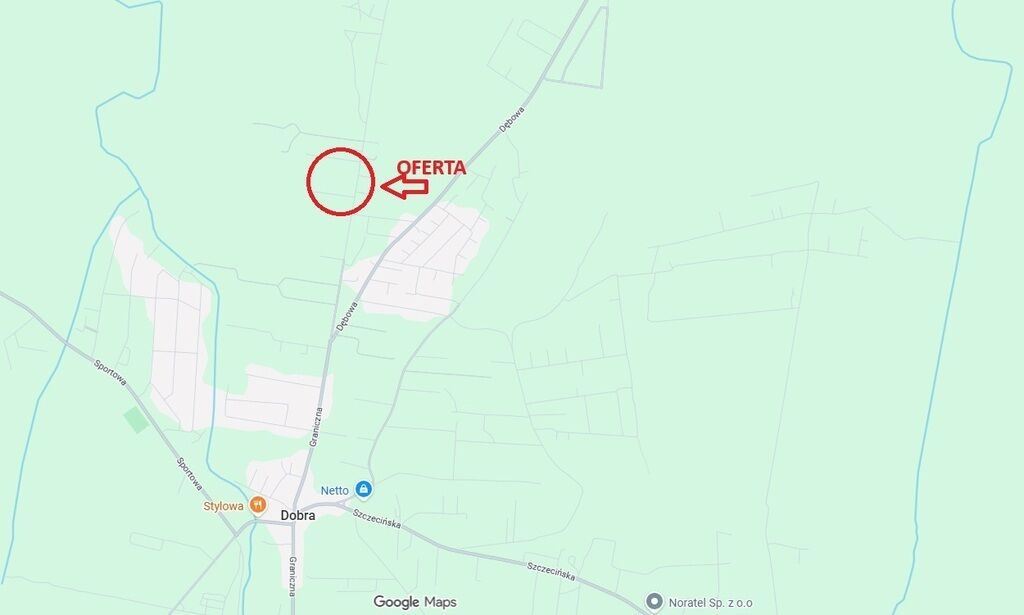Click the Szczecińska label near Noratel

551,571
